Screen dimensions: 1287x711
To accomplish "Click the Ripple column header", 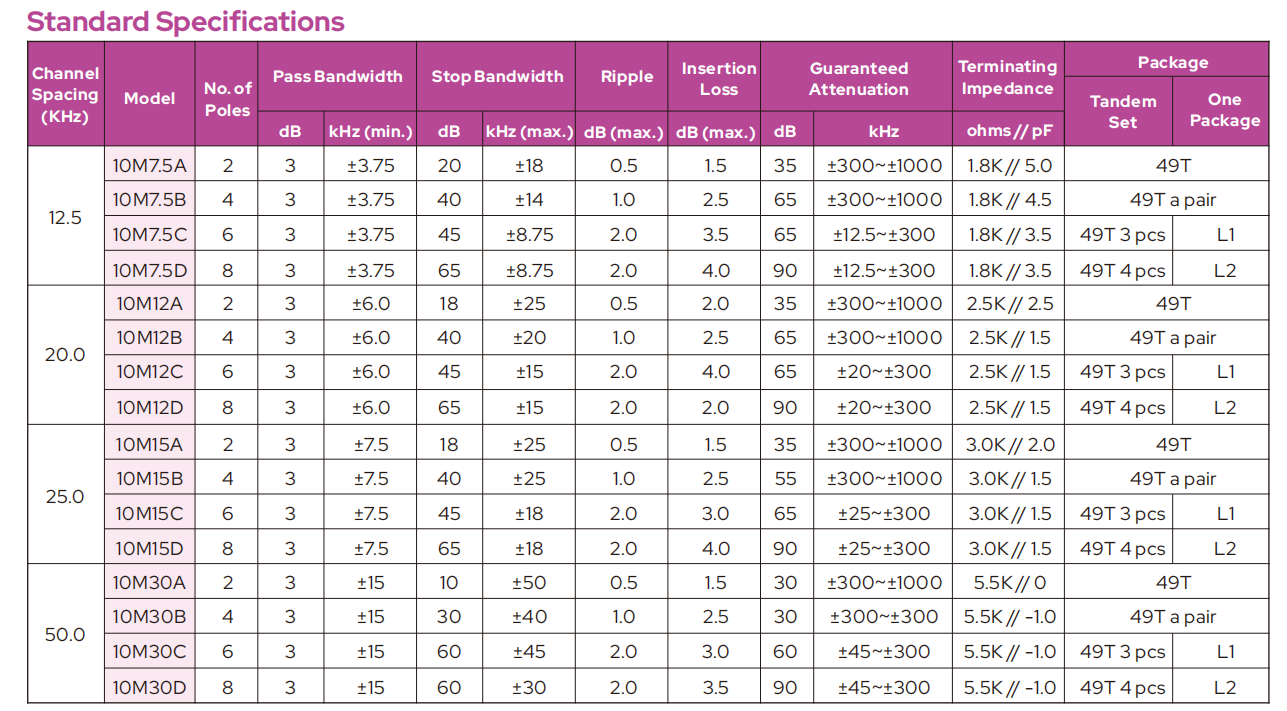I will [x=627, y=77].
